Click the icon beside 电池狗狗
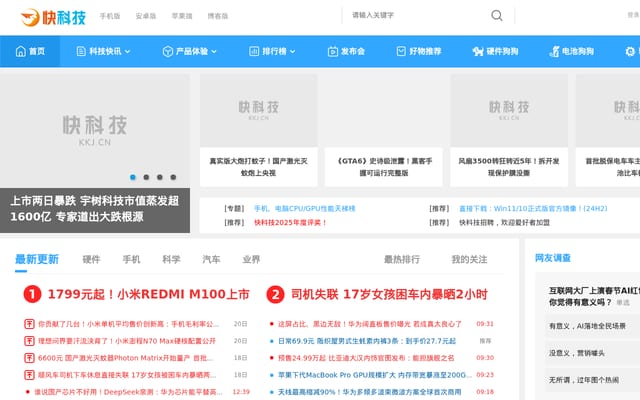The height and width of the screenshot is (400, 640). coord(555,51)
